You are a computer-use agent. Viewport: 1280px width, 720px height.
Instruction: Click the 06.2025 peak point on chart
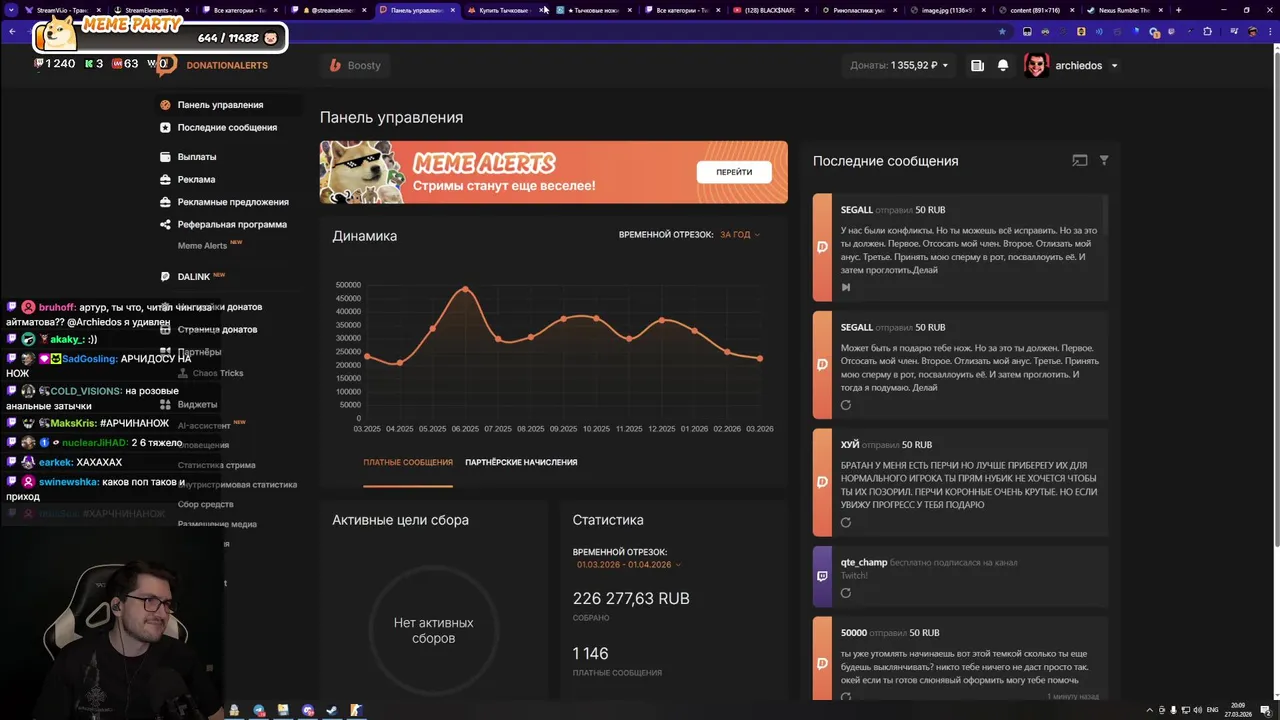(465, 290)
